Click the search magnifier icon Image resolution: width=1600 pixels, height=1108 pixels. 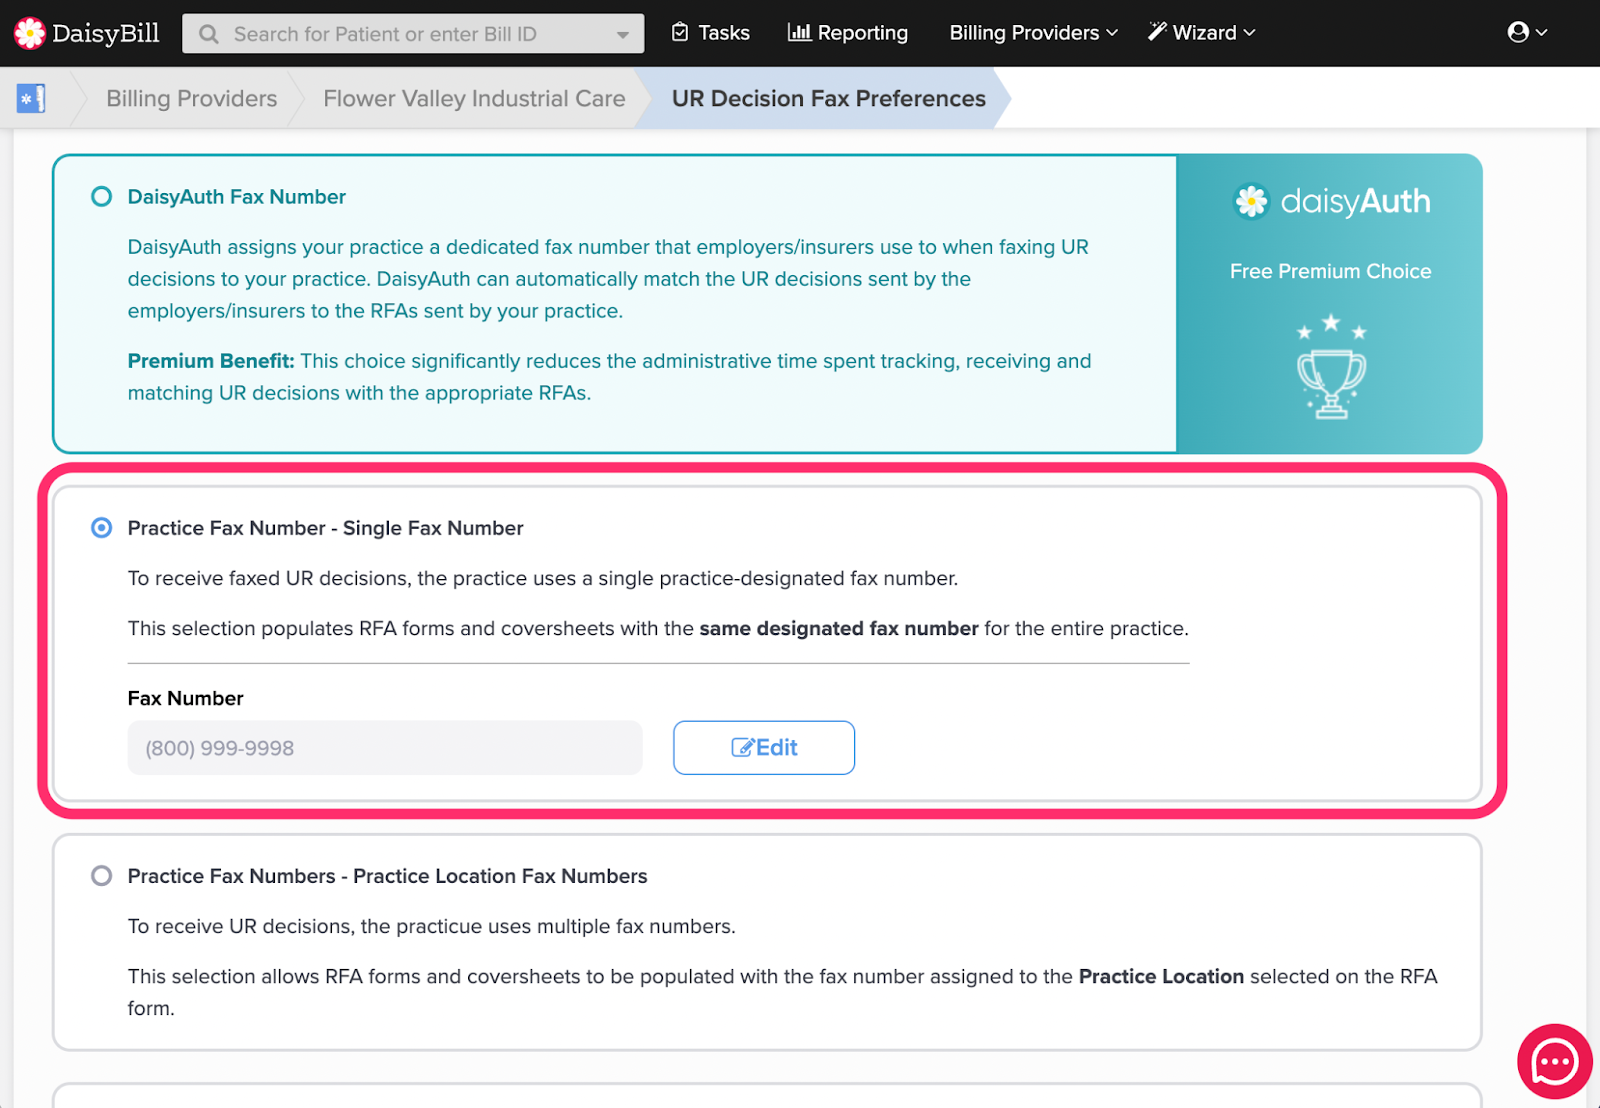pyautogui.click(x=209, y=34)
